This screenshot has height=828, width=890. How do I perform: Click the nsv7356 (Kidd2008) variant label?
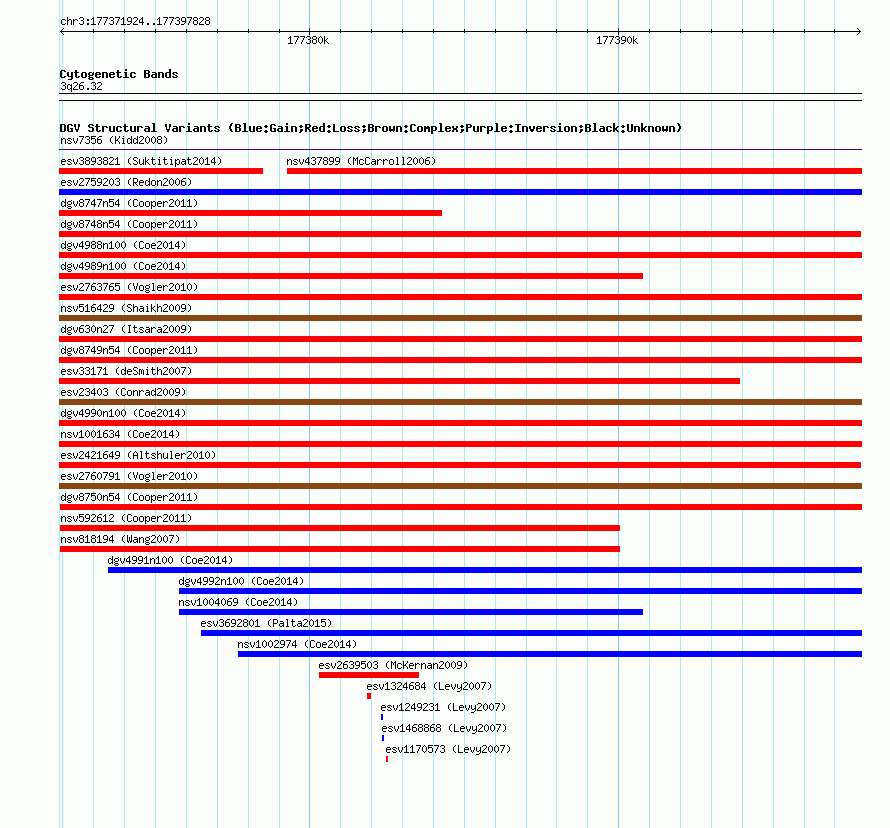click(114, 140)
